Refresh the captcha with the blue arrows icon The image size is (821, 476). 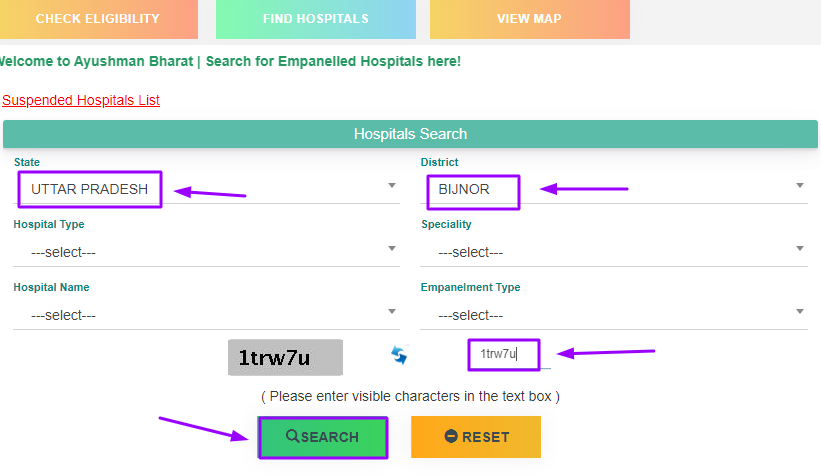tap(399, 355)
